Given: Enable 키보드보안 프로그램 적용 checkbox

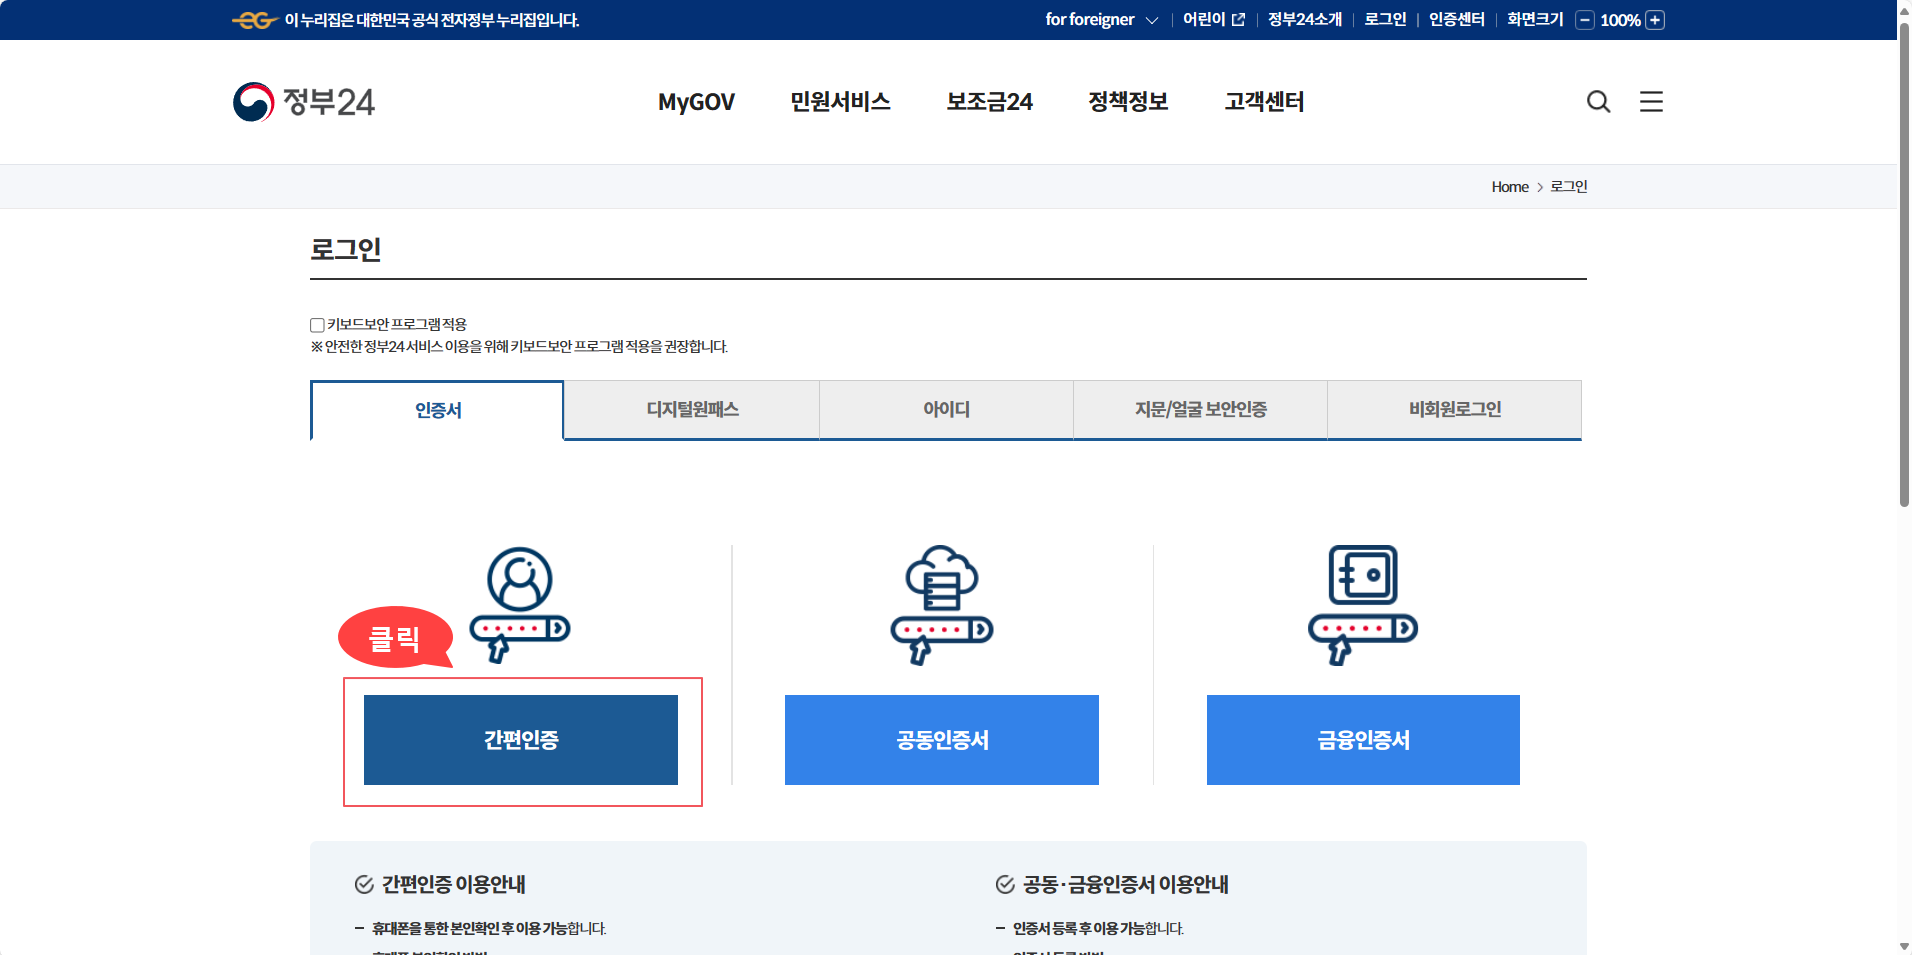Looking at the screenshot, I should tap(317, 325).
